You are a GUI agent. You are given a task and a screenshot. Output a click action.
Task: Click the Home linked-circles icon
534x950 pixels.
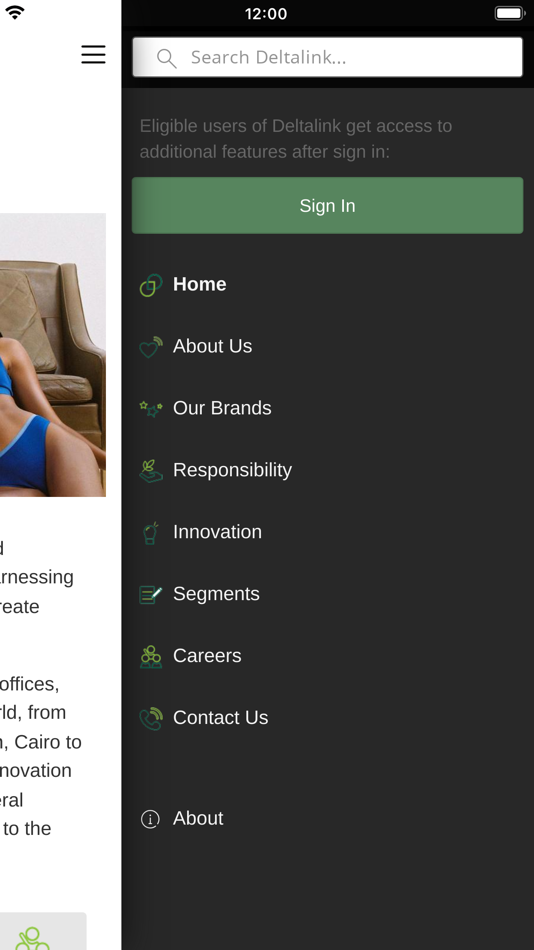151,285
